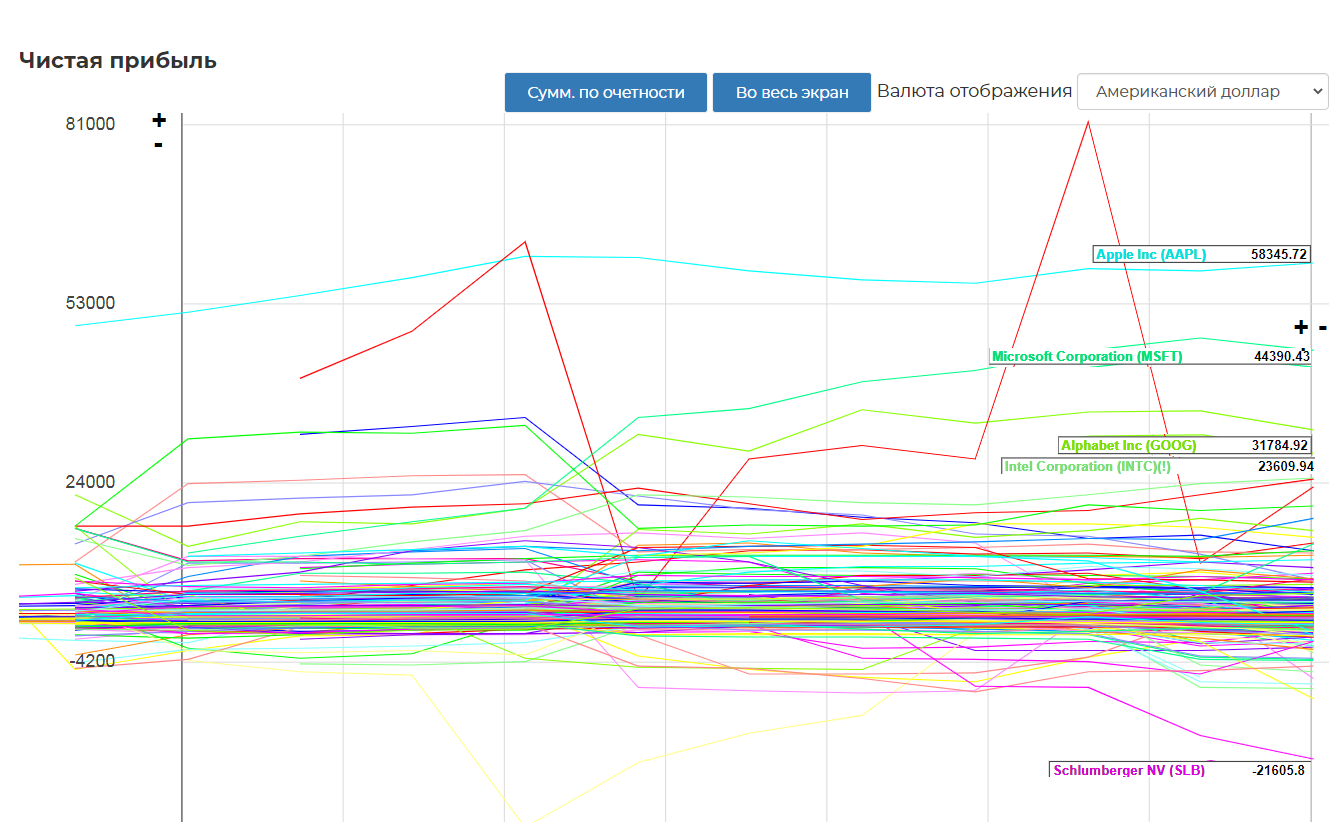Viewport: 1341px width, 822px height.
Task: Click the 23609.94 value for Intel
Action: (x=1285, y=466)
